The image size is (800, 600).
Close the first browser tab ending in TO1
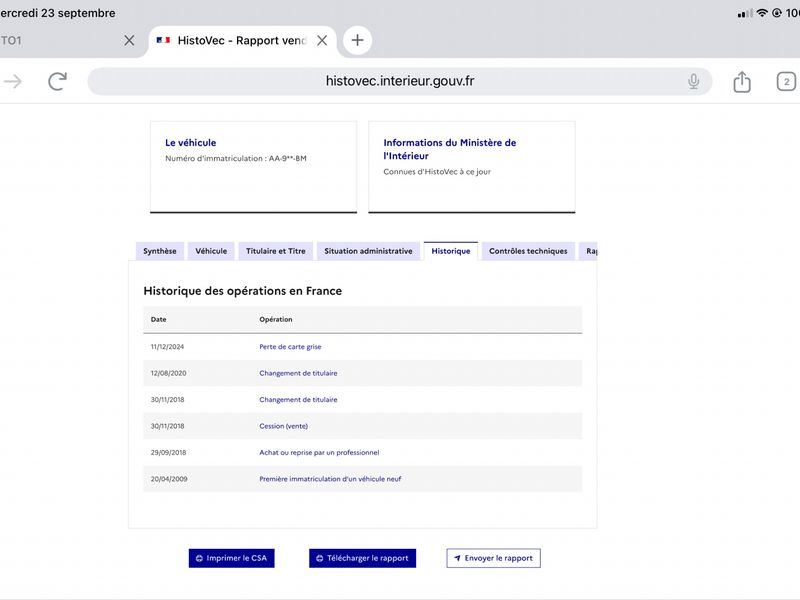129,40
